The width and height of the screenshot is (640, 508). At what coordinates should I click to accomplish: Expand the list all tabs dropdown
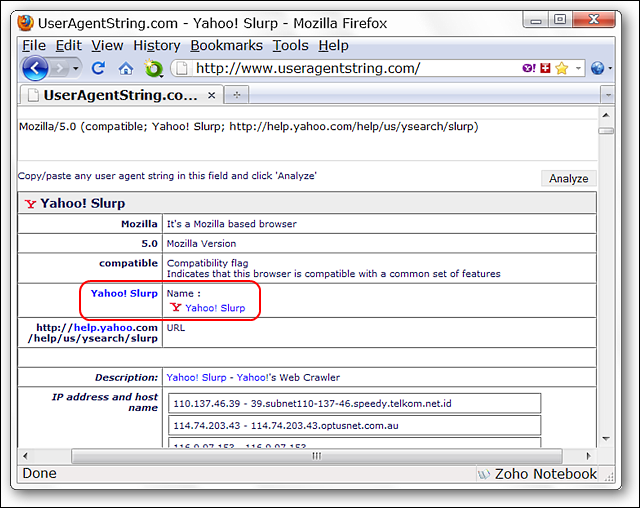coord(606,95)
